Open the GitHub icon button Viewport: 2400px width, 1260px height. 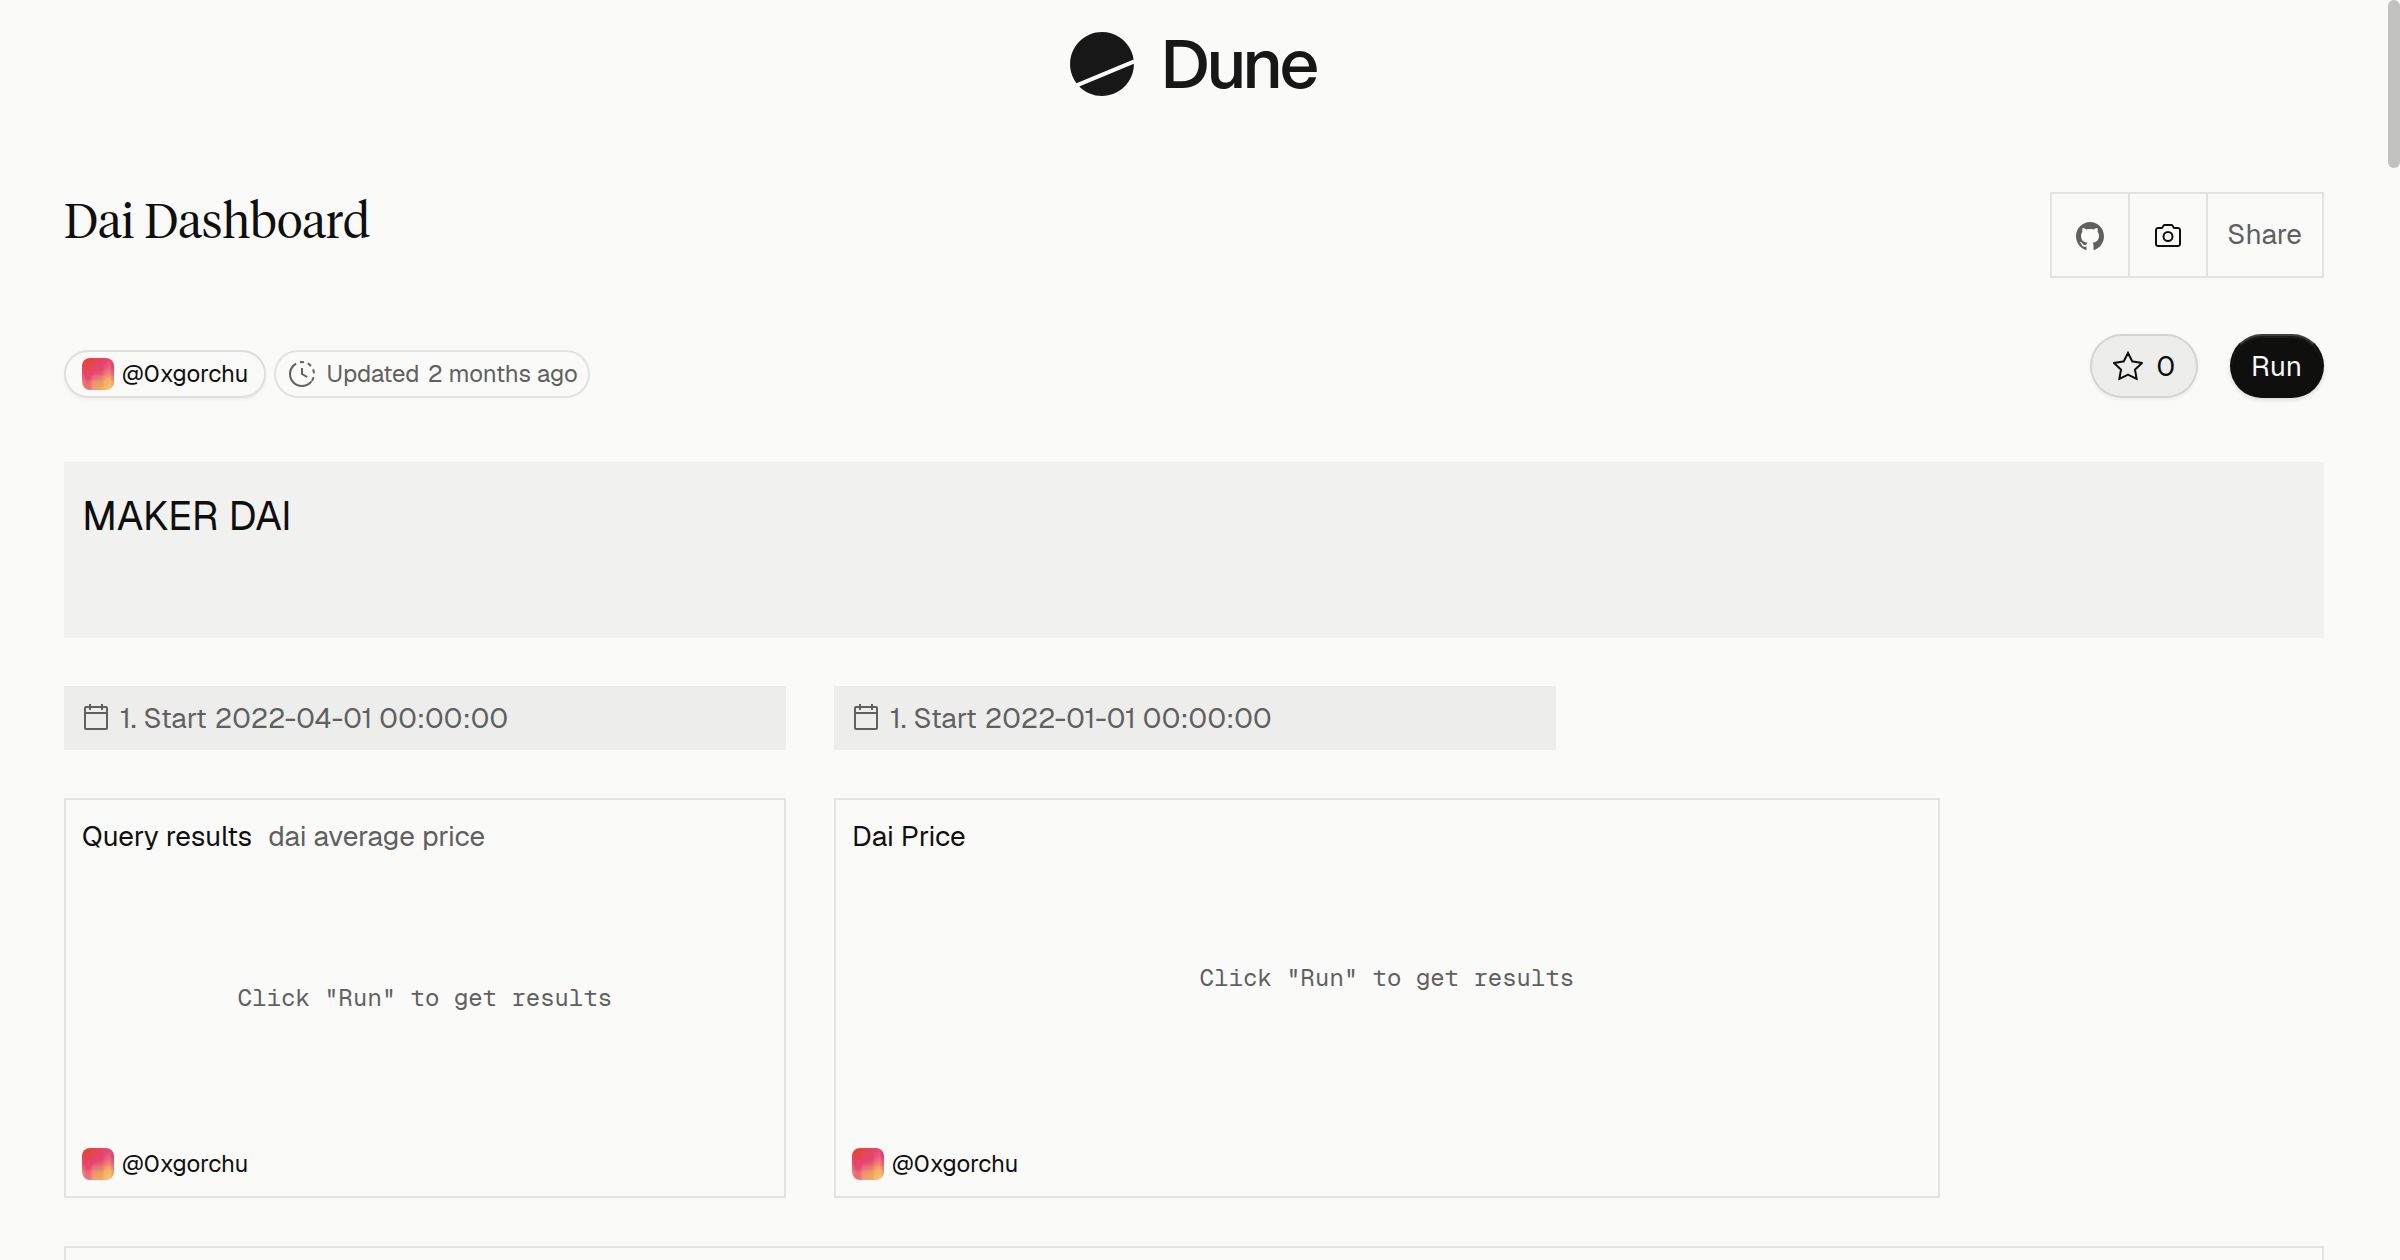(2089, 235)
